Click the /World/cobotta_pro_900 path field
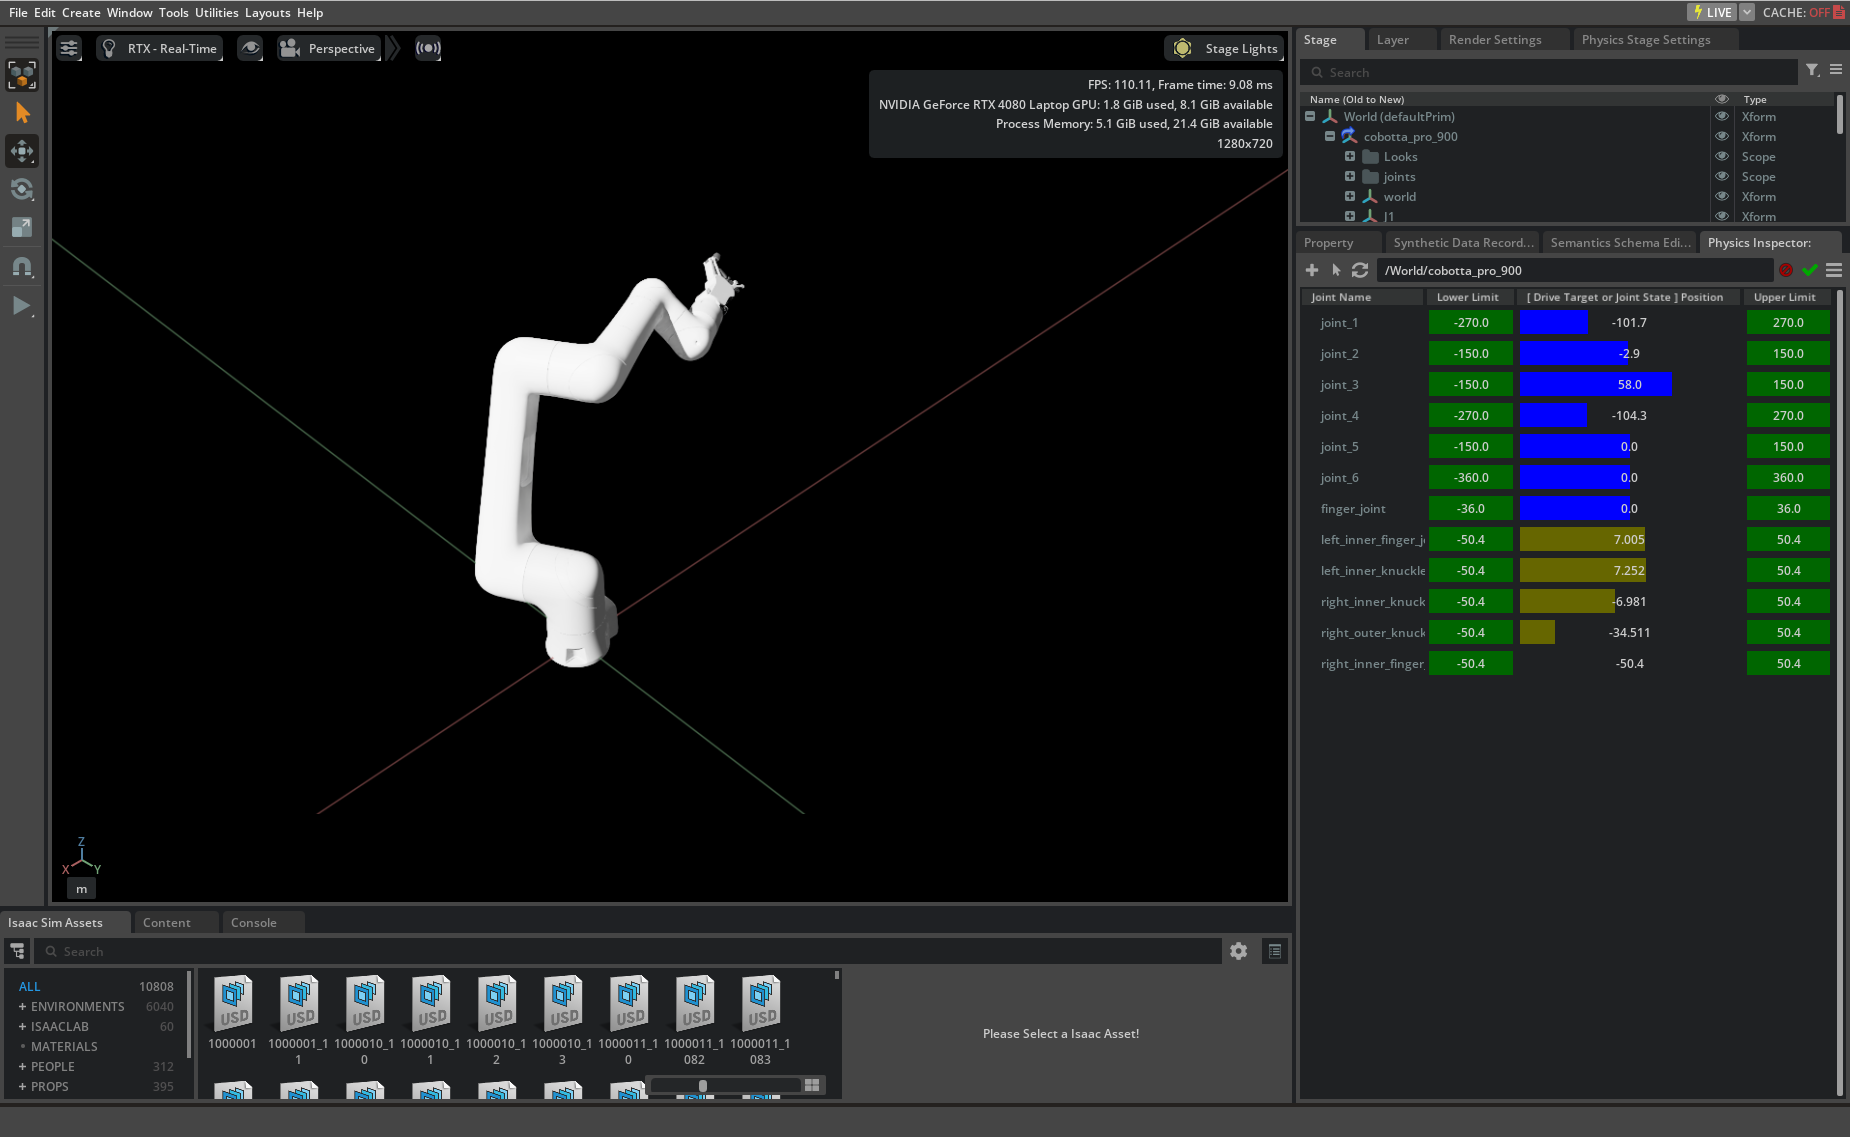The image size is (1850, 1137). [1574, 270]
